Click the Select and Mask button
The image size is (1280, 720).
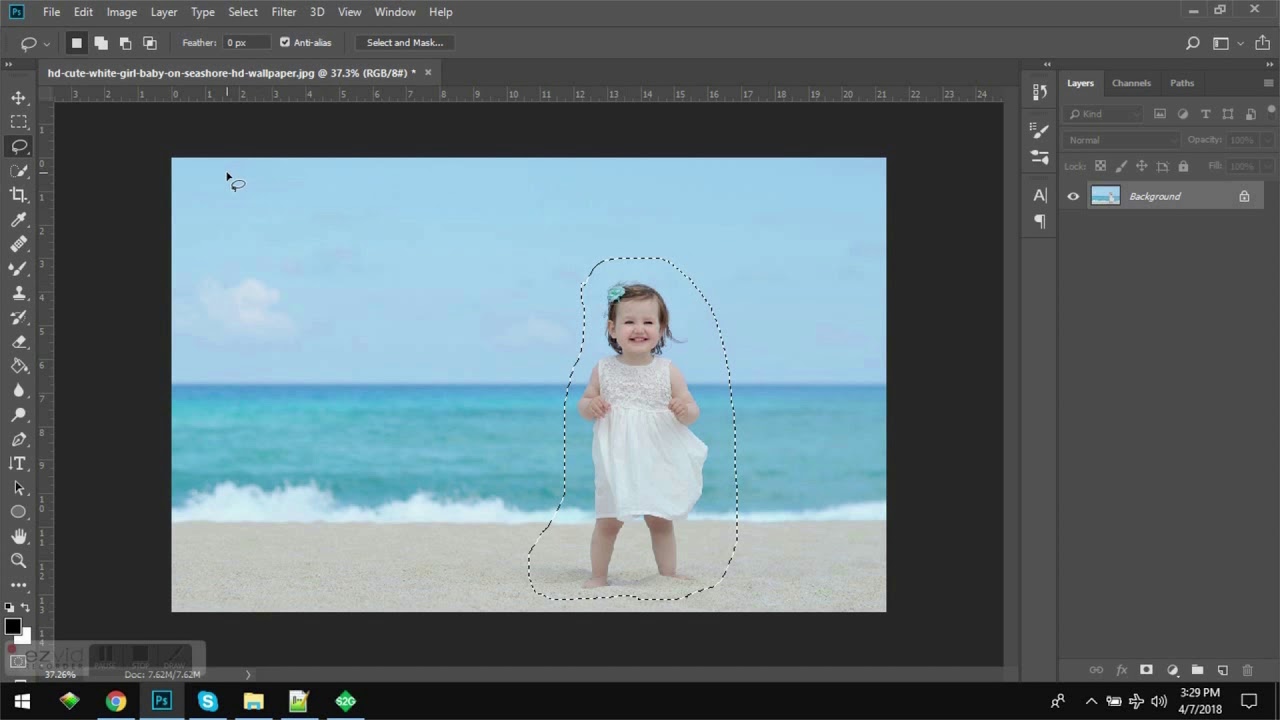coord(404,43)
